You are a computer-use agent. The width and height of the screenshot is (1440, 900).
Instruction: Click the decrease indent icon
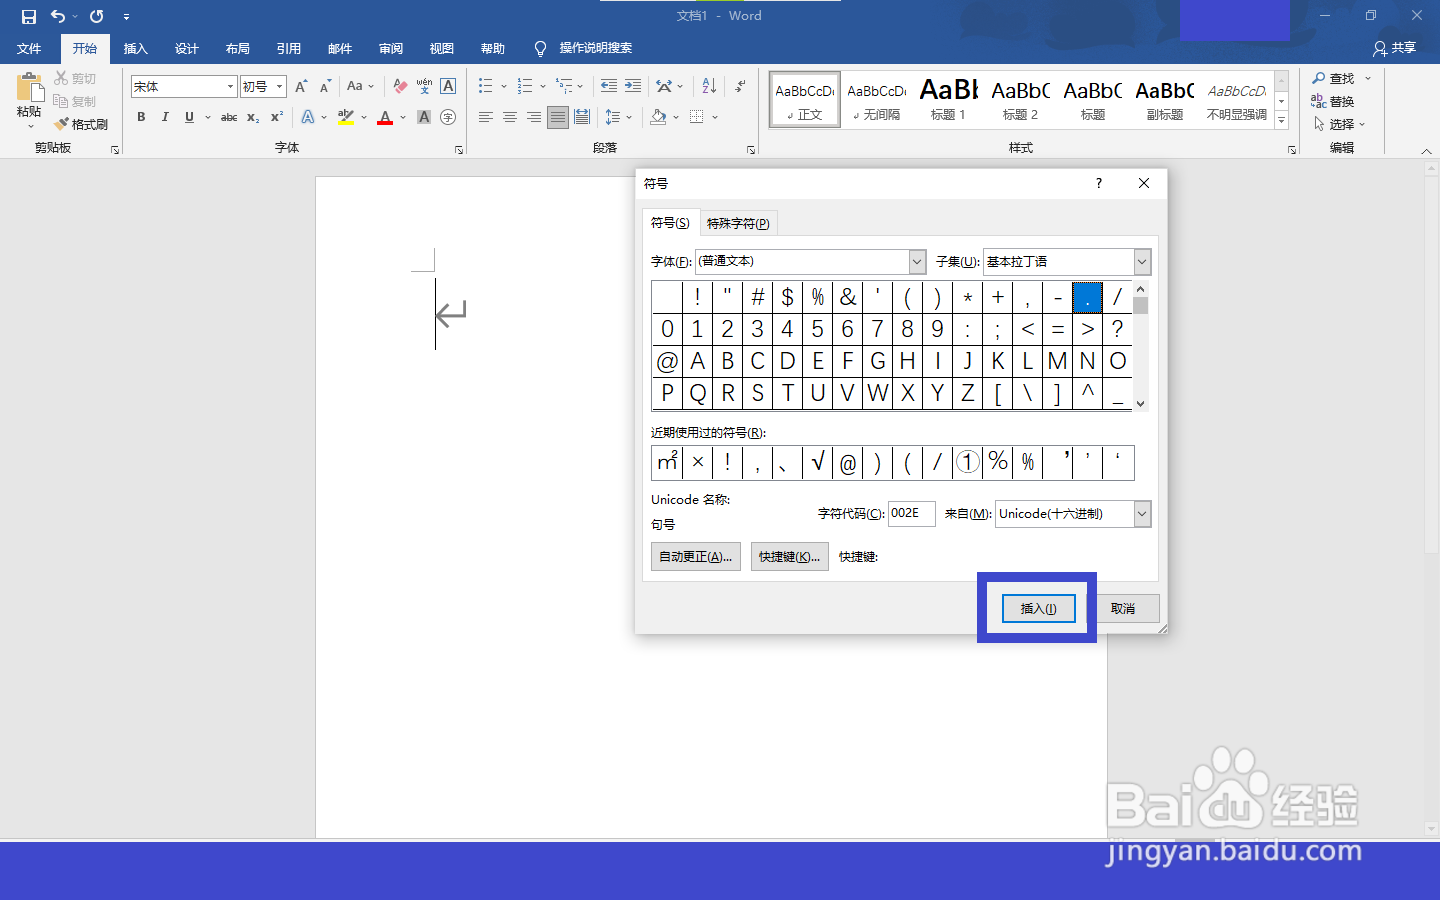click(x=608, y=87)
